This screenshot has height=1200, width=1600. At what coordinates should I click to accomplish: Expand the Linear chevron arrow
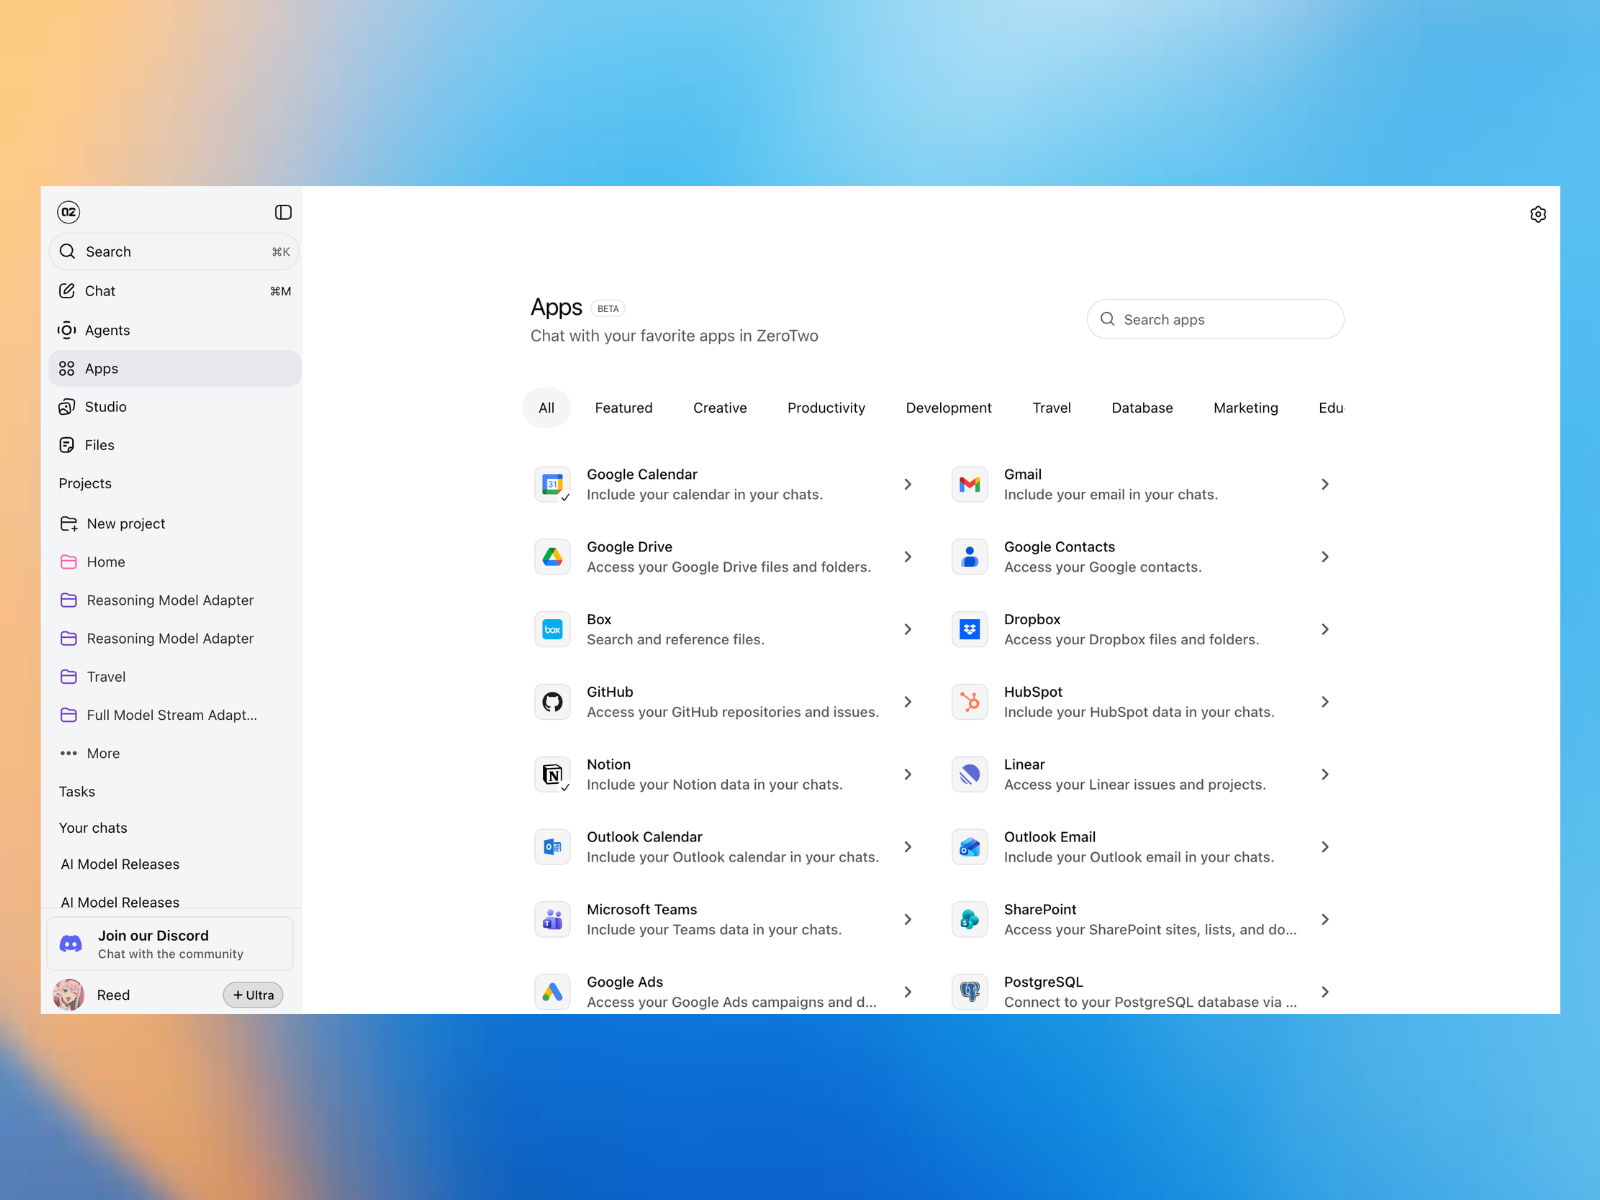1325,775
